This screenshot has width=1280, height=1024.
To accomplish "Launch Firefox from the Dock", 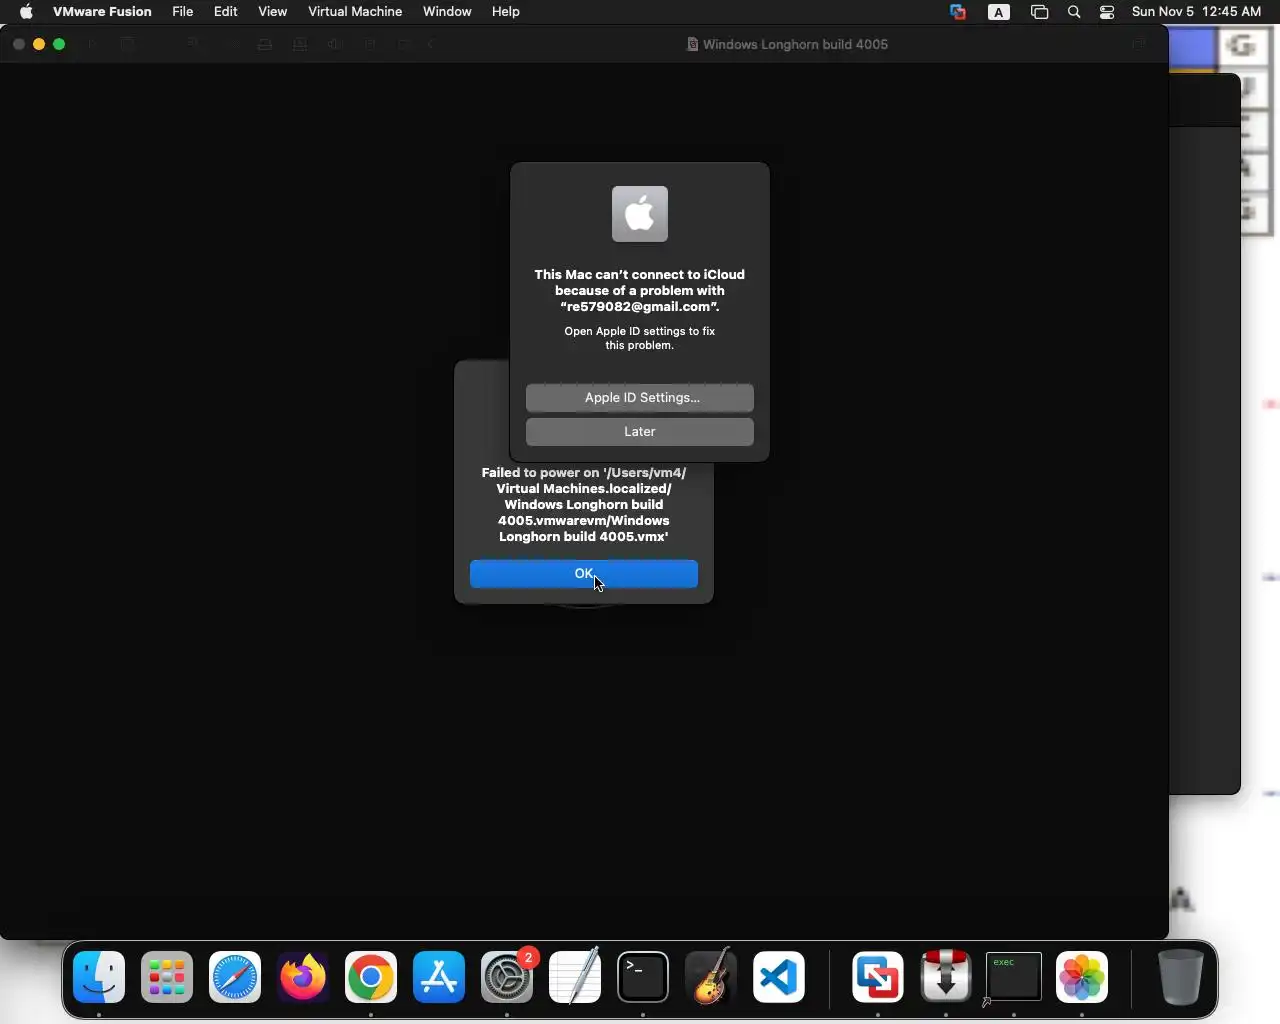I will 303,977.
